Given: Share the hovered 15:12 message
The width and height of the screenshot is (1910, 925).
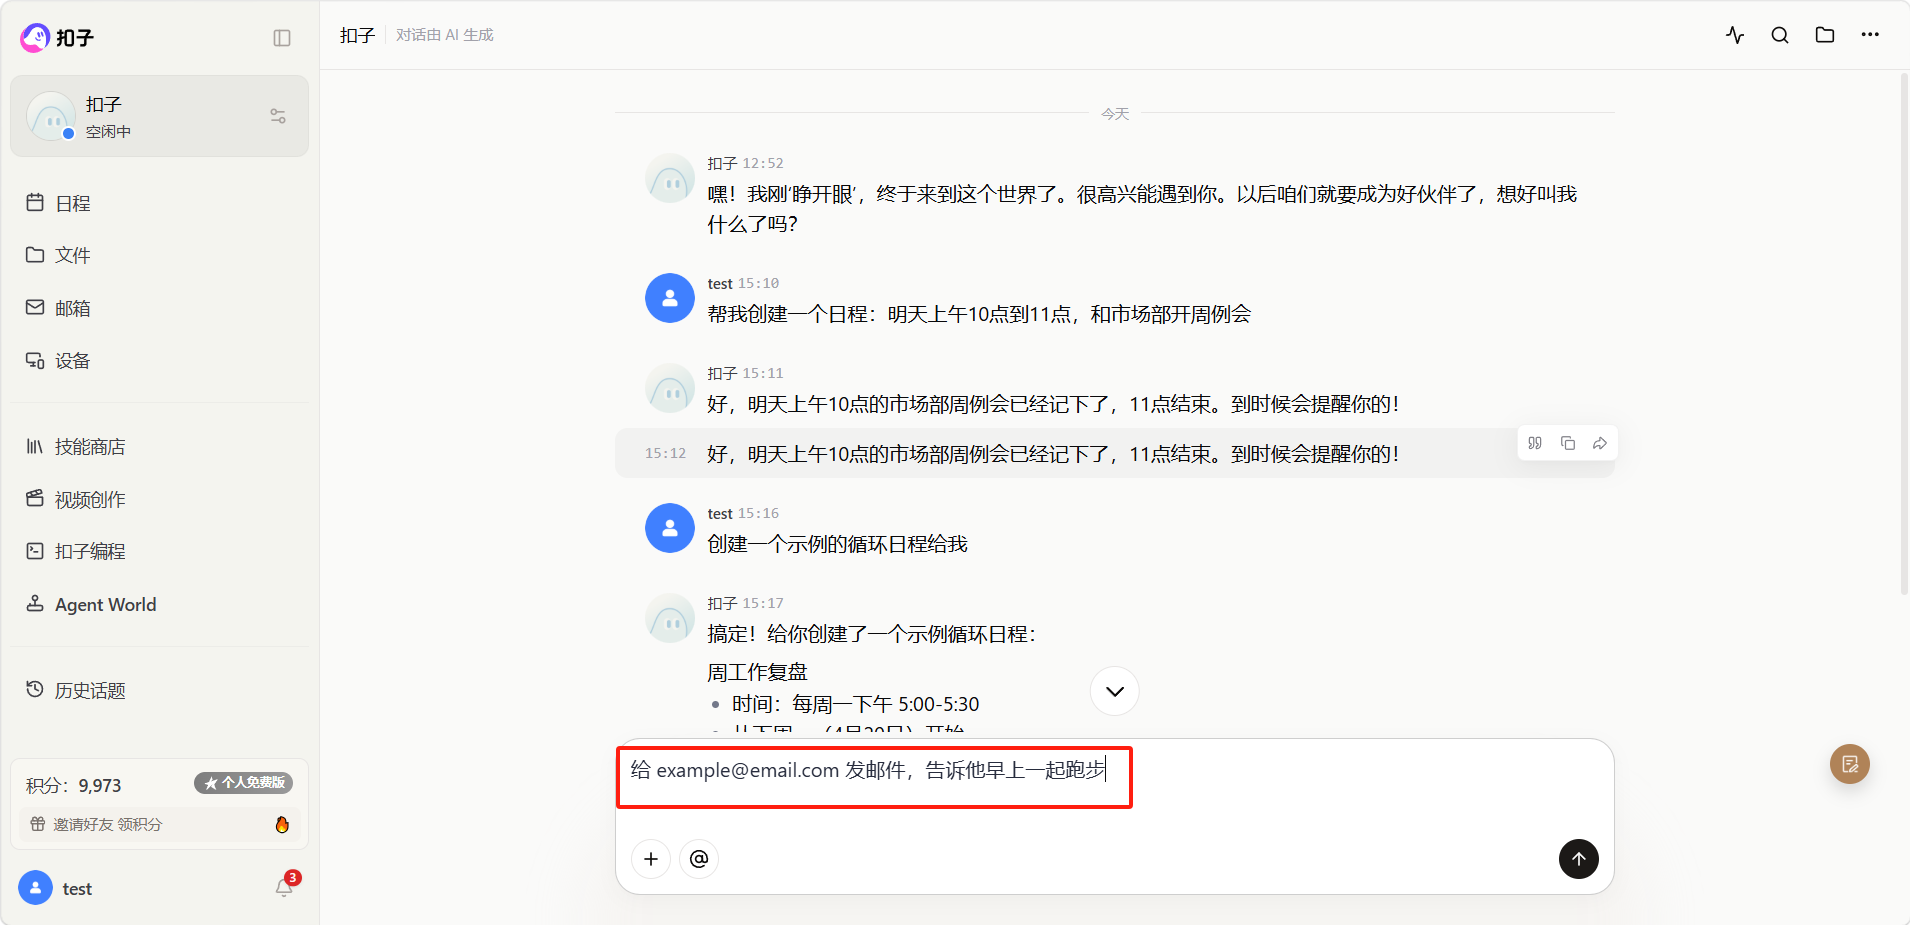Looking at the screenshot, I should tap(1600, 443).
